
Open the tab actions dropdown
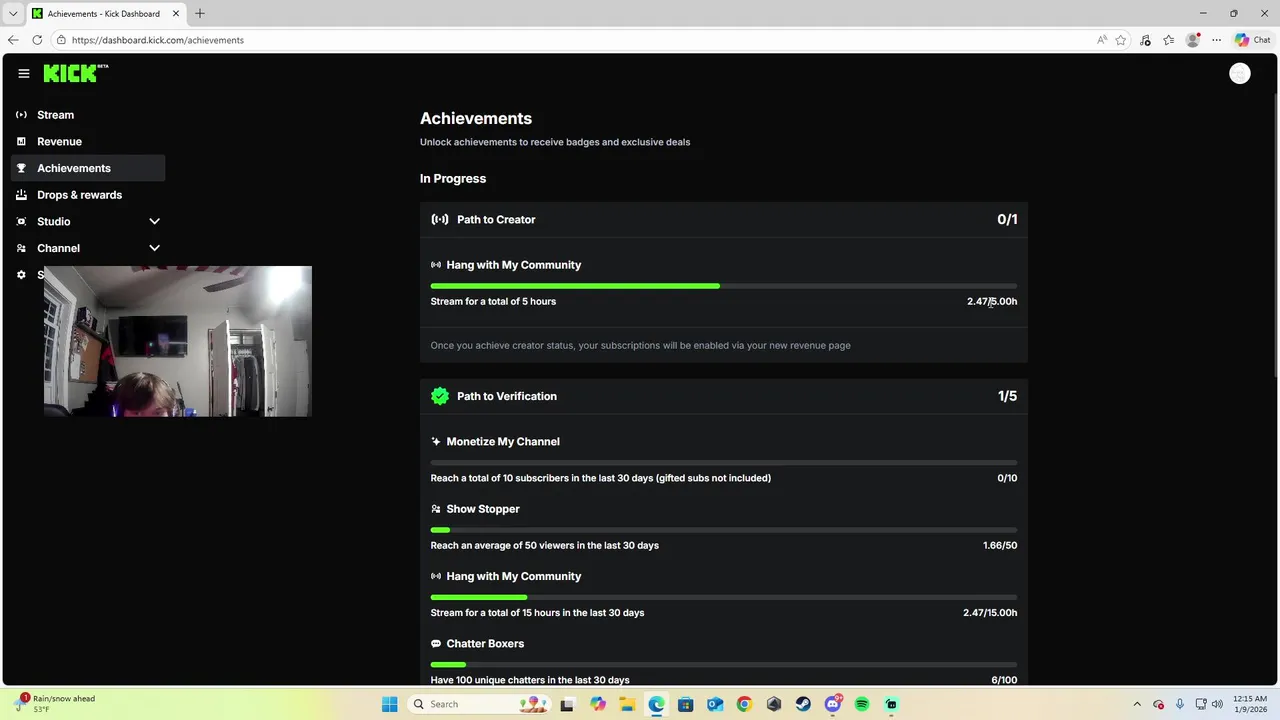pos(13,13)
